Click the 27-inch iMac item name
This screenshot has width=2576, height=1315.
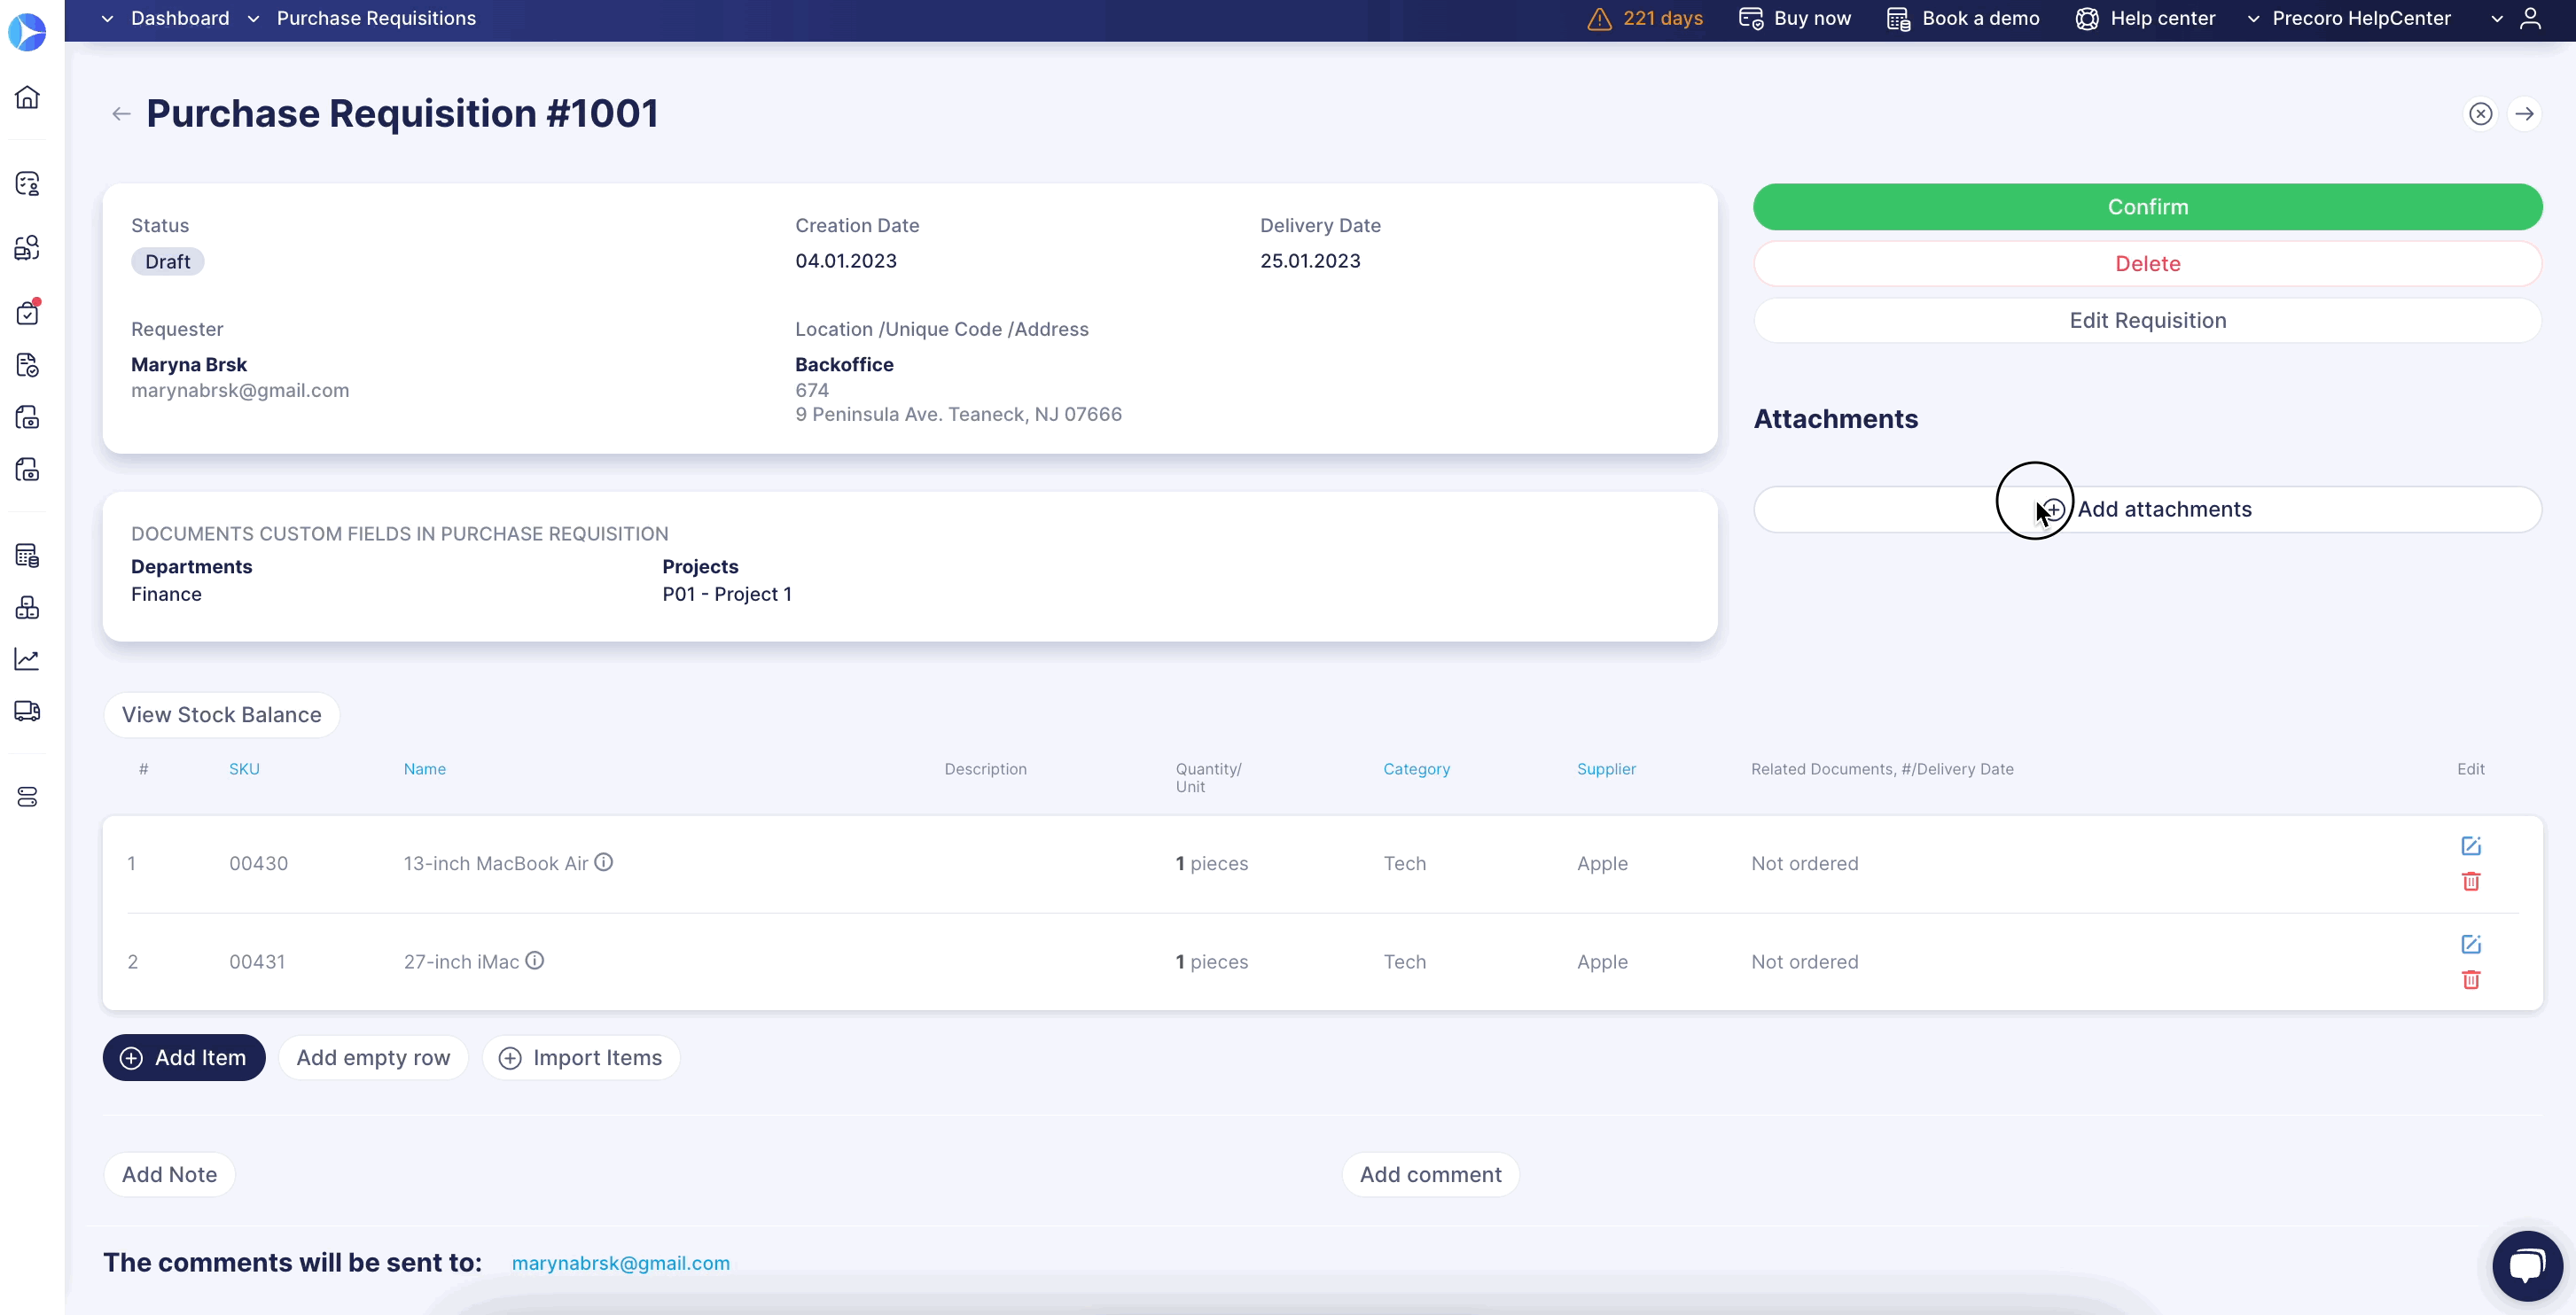pyautogui.click(x=461, y=962)
